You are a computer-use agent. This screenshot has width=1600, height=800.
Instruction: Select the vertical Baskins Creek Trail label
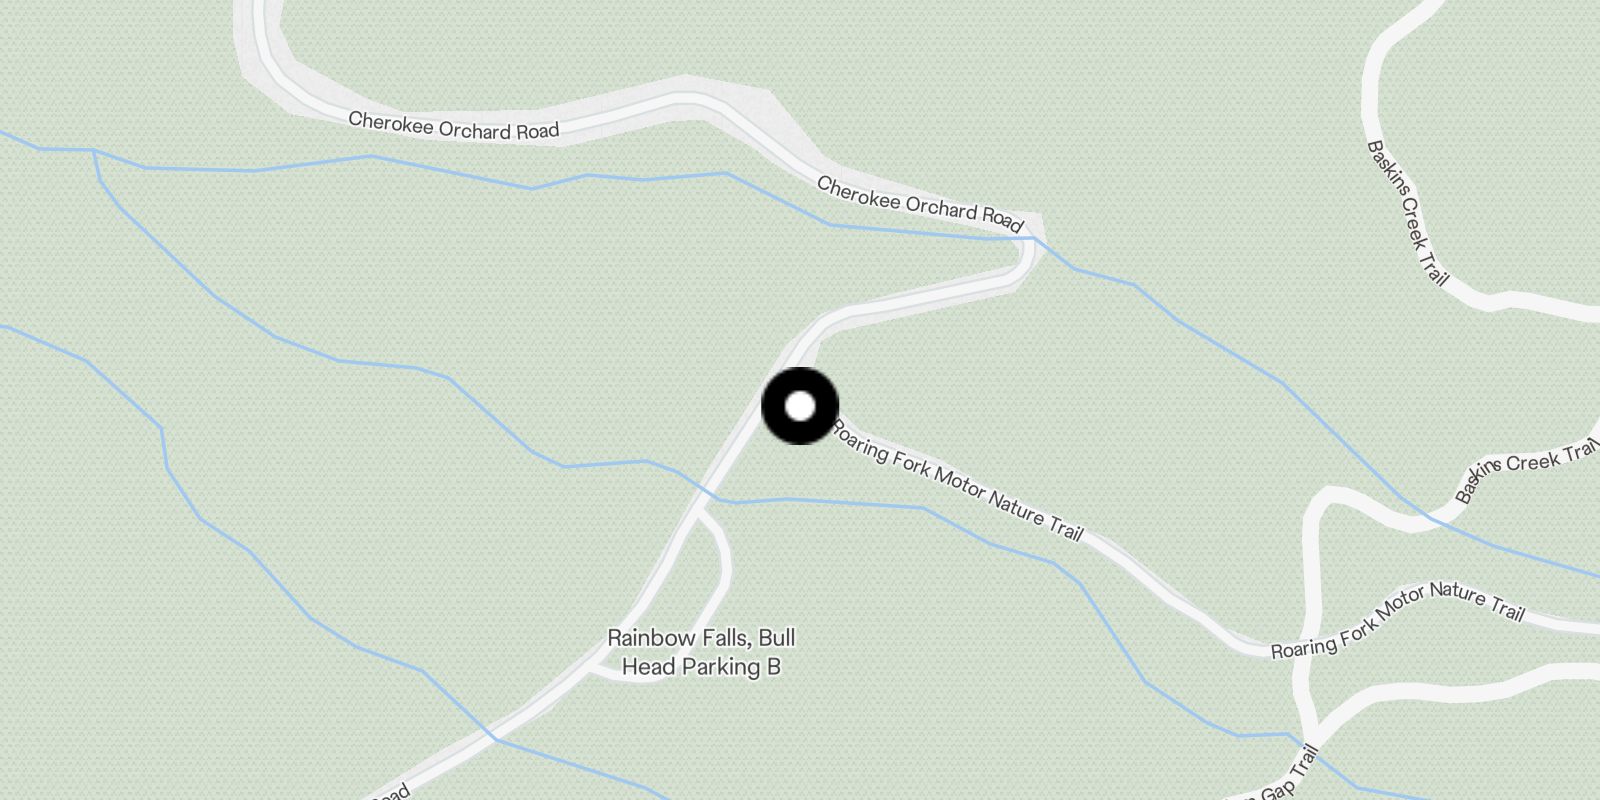click(1407, 213)
